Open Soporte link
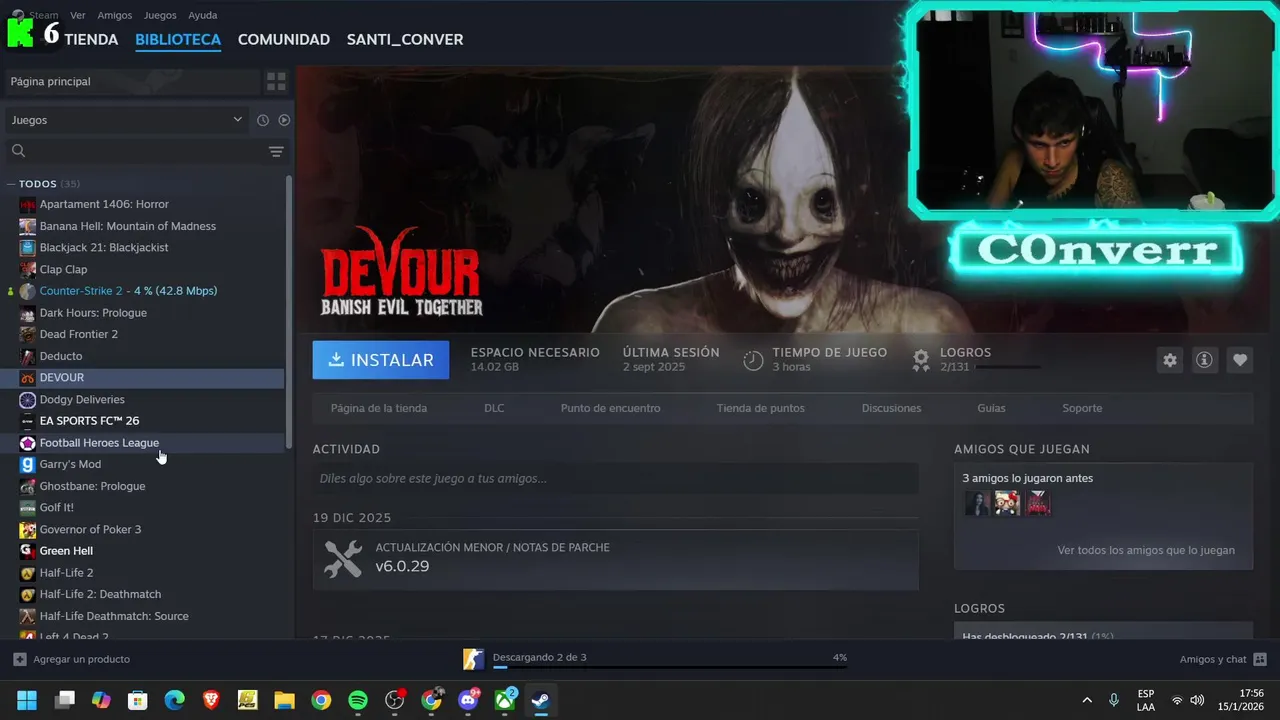 [1082, 408]
